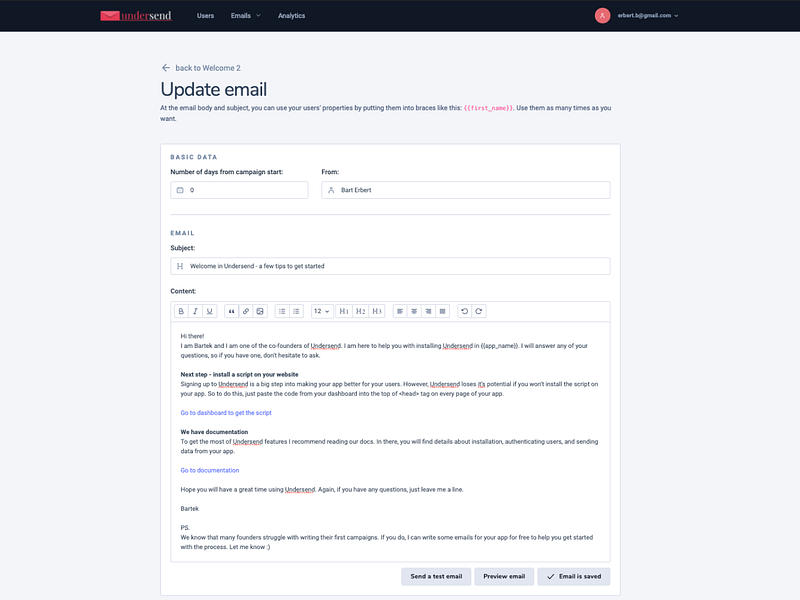Click the first list icon in the toolbar
This screenshot has height=600, width=800.
(x=282, y=311)
